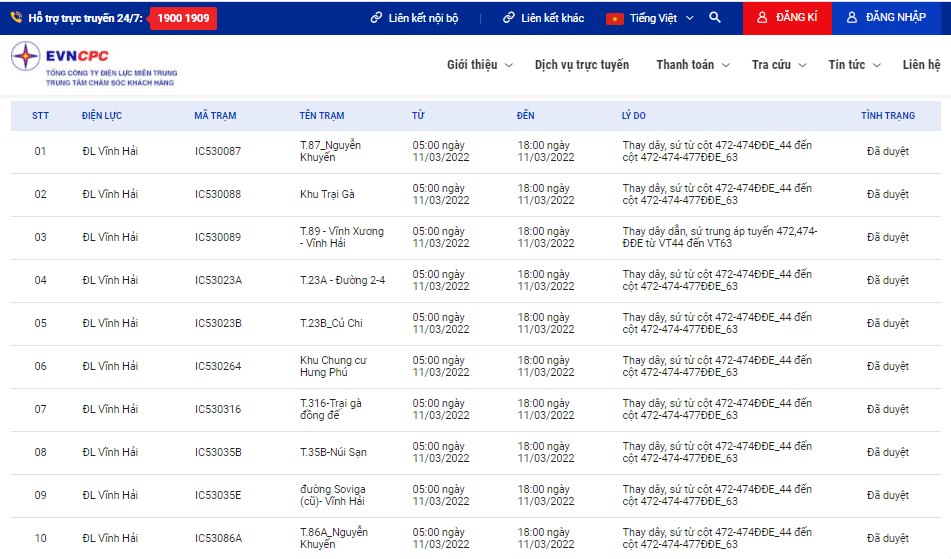Click the search magnifier icon
The width and height of the screenshot is (951, 559).
pos(714,18)
